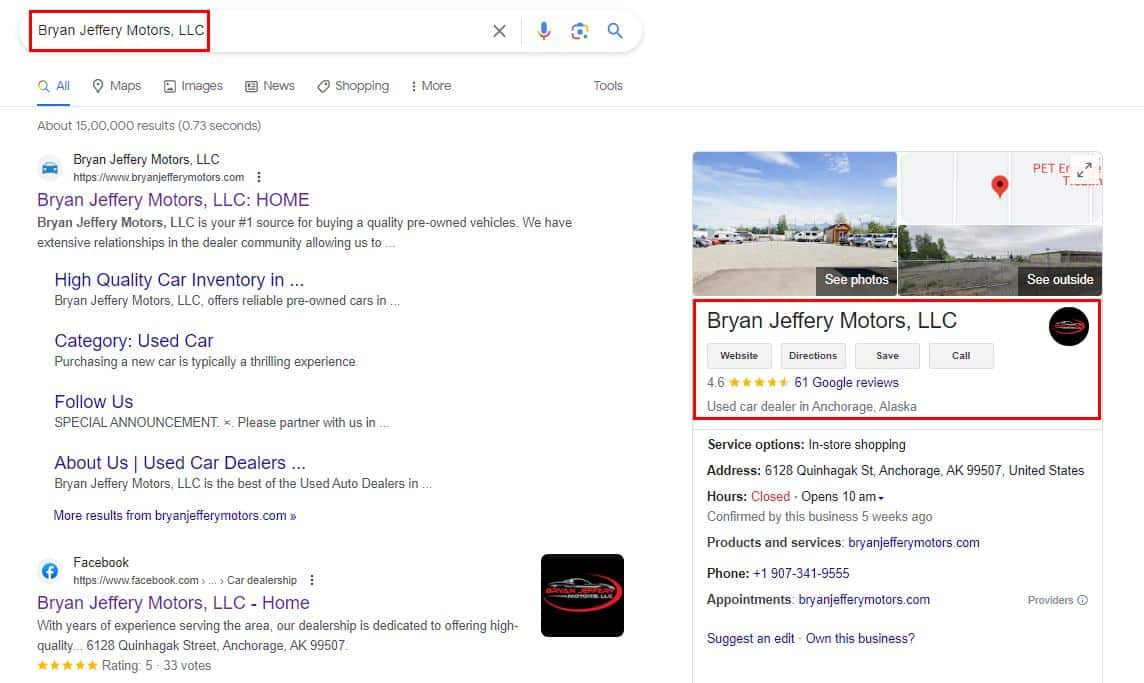Select the All search tab
The image size is (1144, 683).
tap(54, 86)
